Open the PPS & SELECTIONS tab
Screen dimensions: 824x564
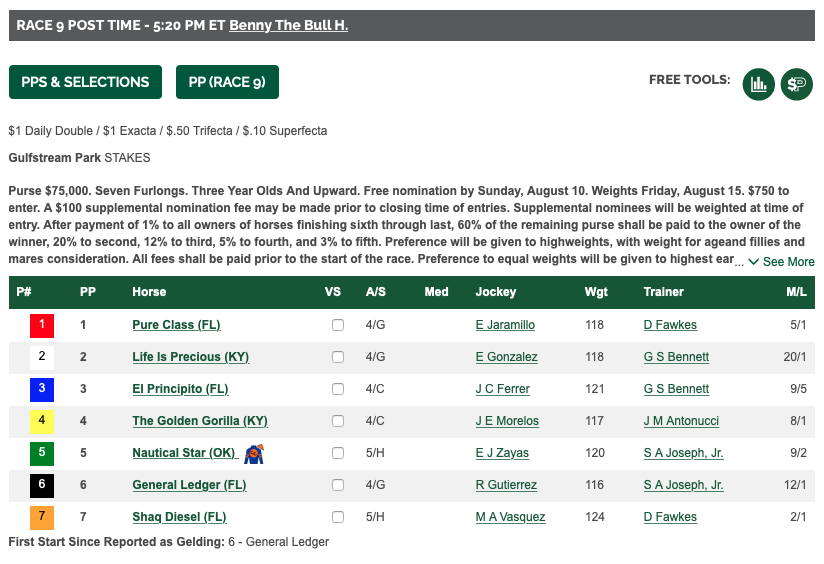pos(85,82)
